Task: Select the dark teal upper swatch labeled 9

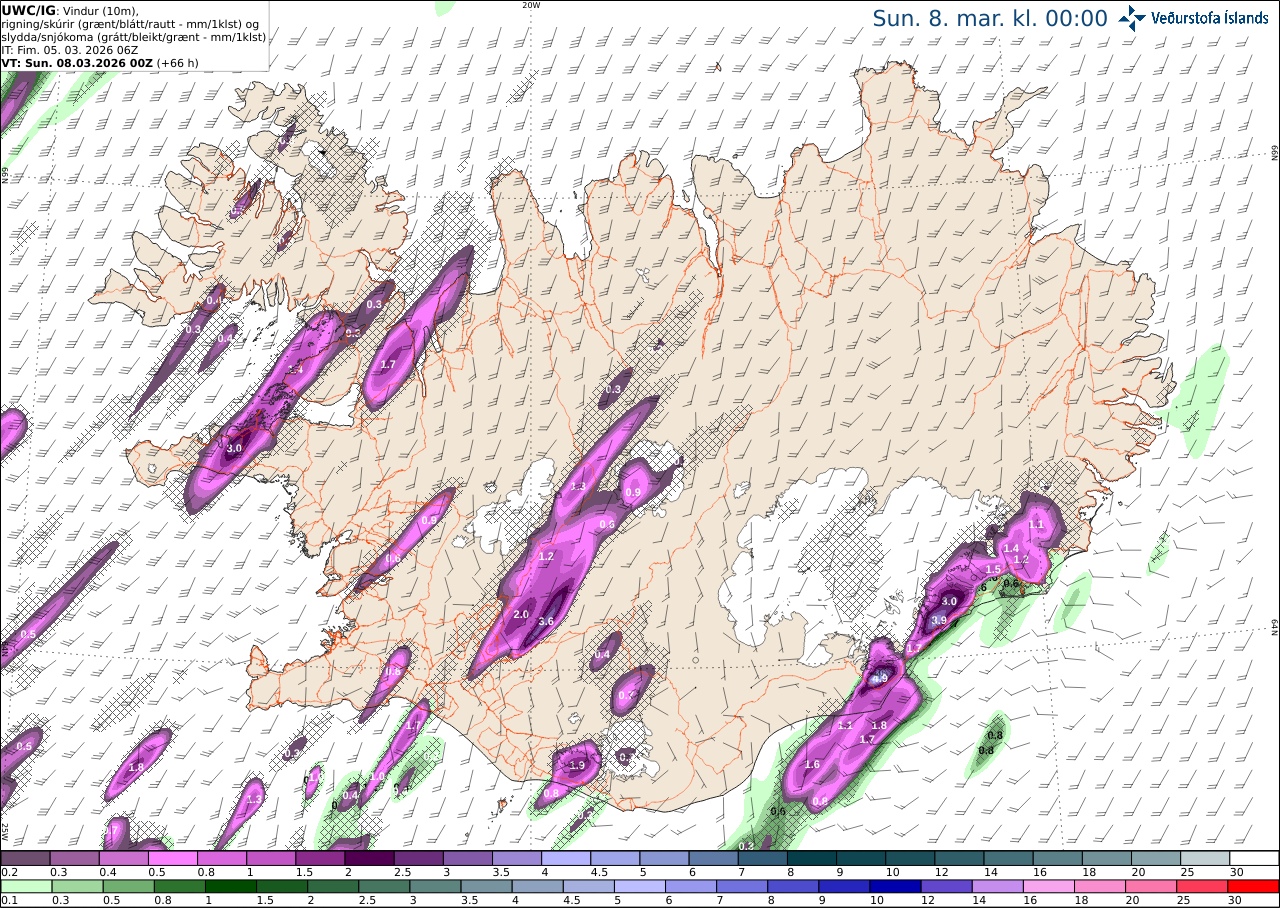Action: pos(861,858)
